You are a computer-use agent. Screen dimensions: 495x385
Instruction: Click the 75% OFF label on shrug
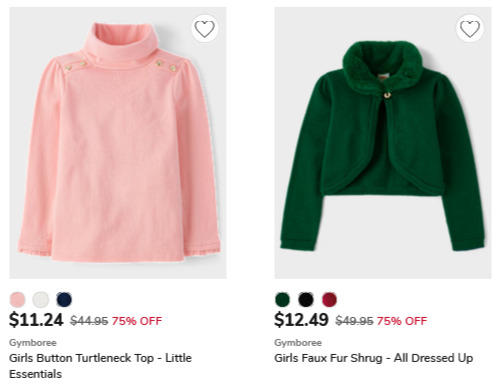point(402,321)
